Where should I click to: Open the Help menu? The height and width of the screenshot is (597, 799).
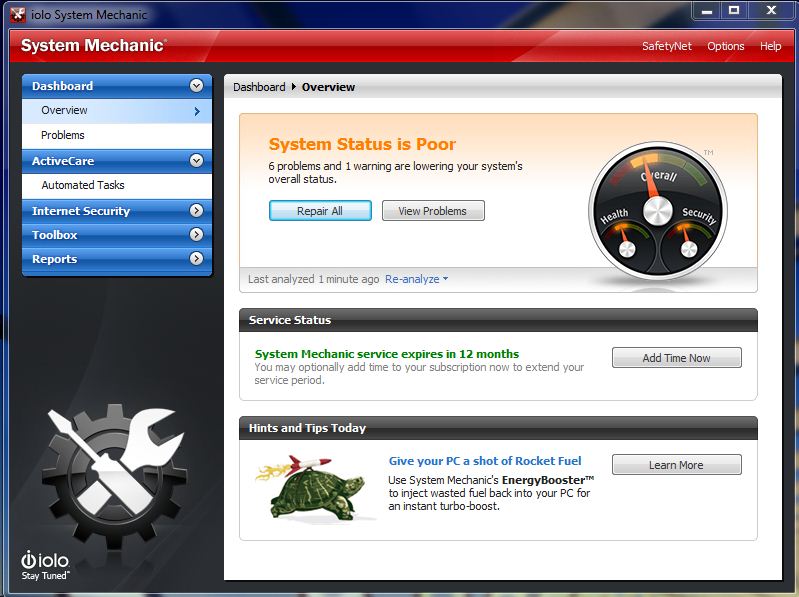pos(770,46)
